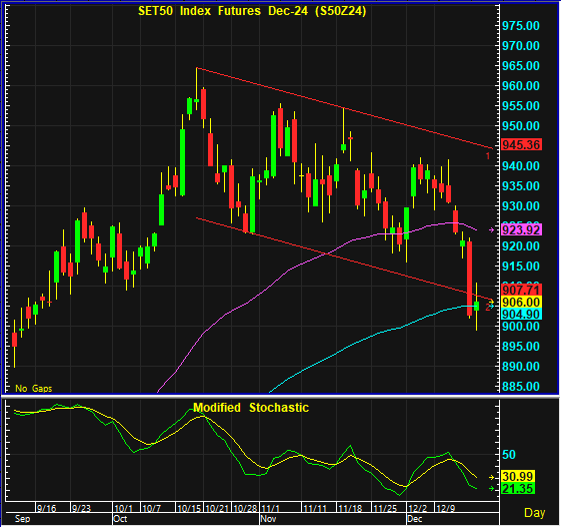Click the 904.90 cyan moving average label
The image size is (561, 527).
(521, 314)
